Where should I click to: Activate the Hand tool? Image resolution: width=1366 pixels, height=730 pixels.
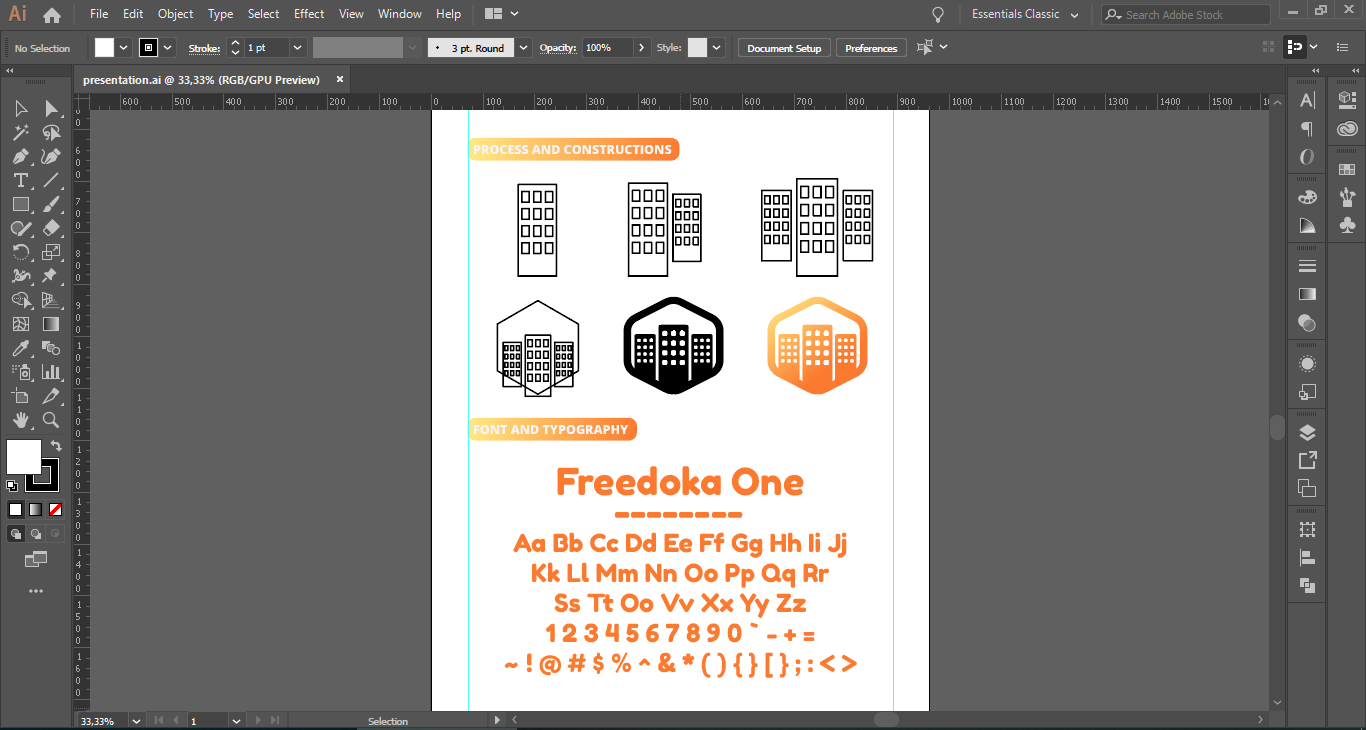[x=20, y=420]
